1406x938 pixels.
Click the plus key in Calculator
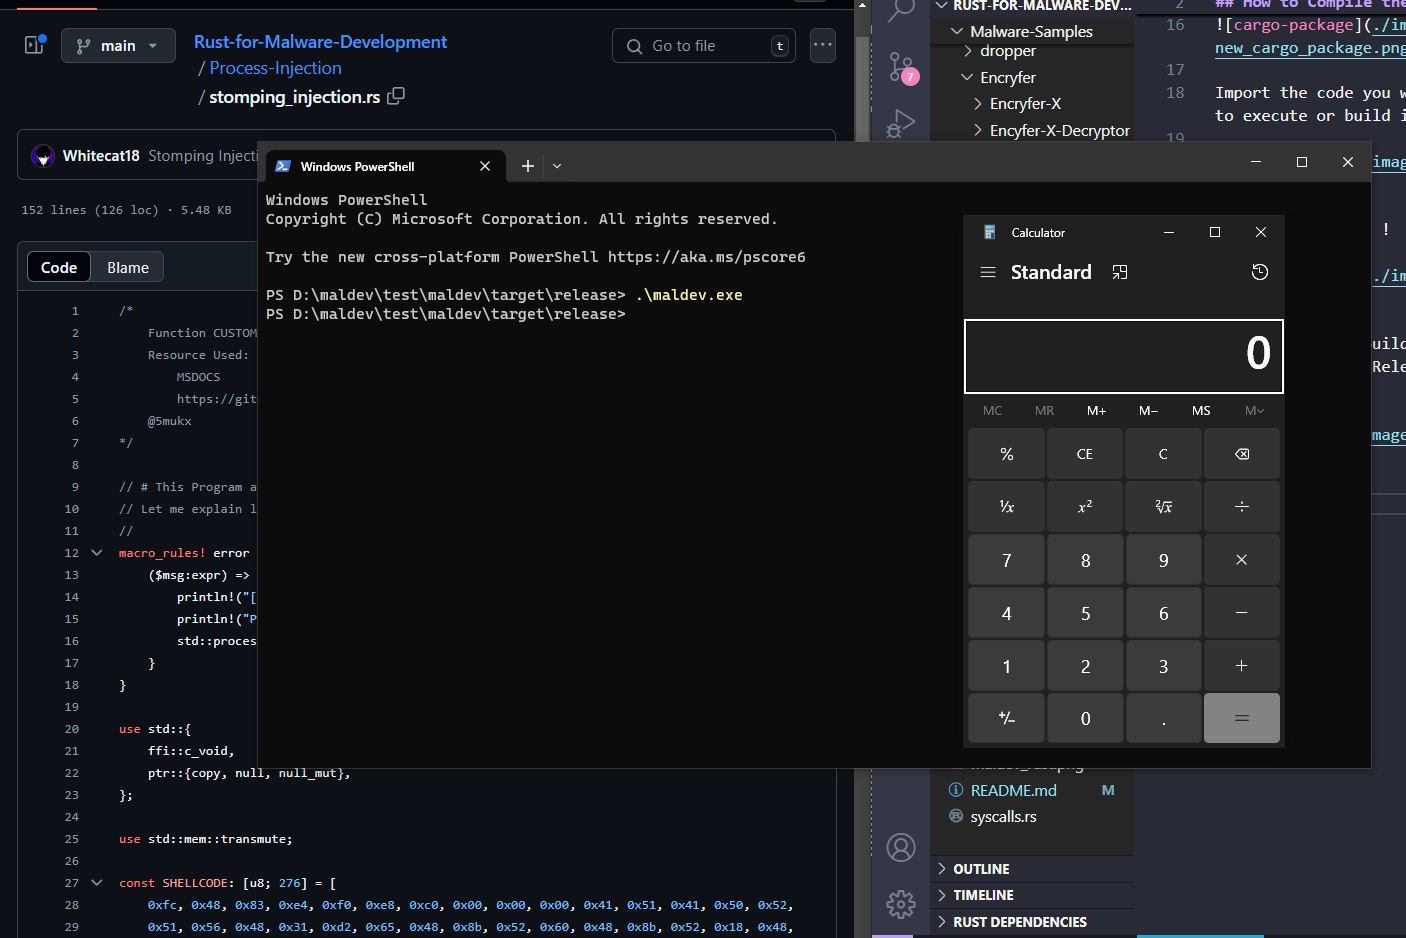[x=1242, y=666]
